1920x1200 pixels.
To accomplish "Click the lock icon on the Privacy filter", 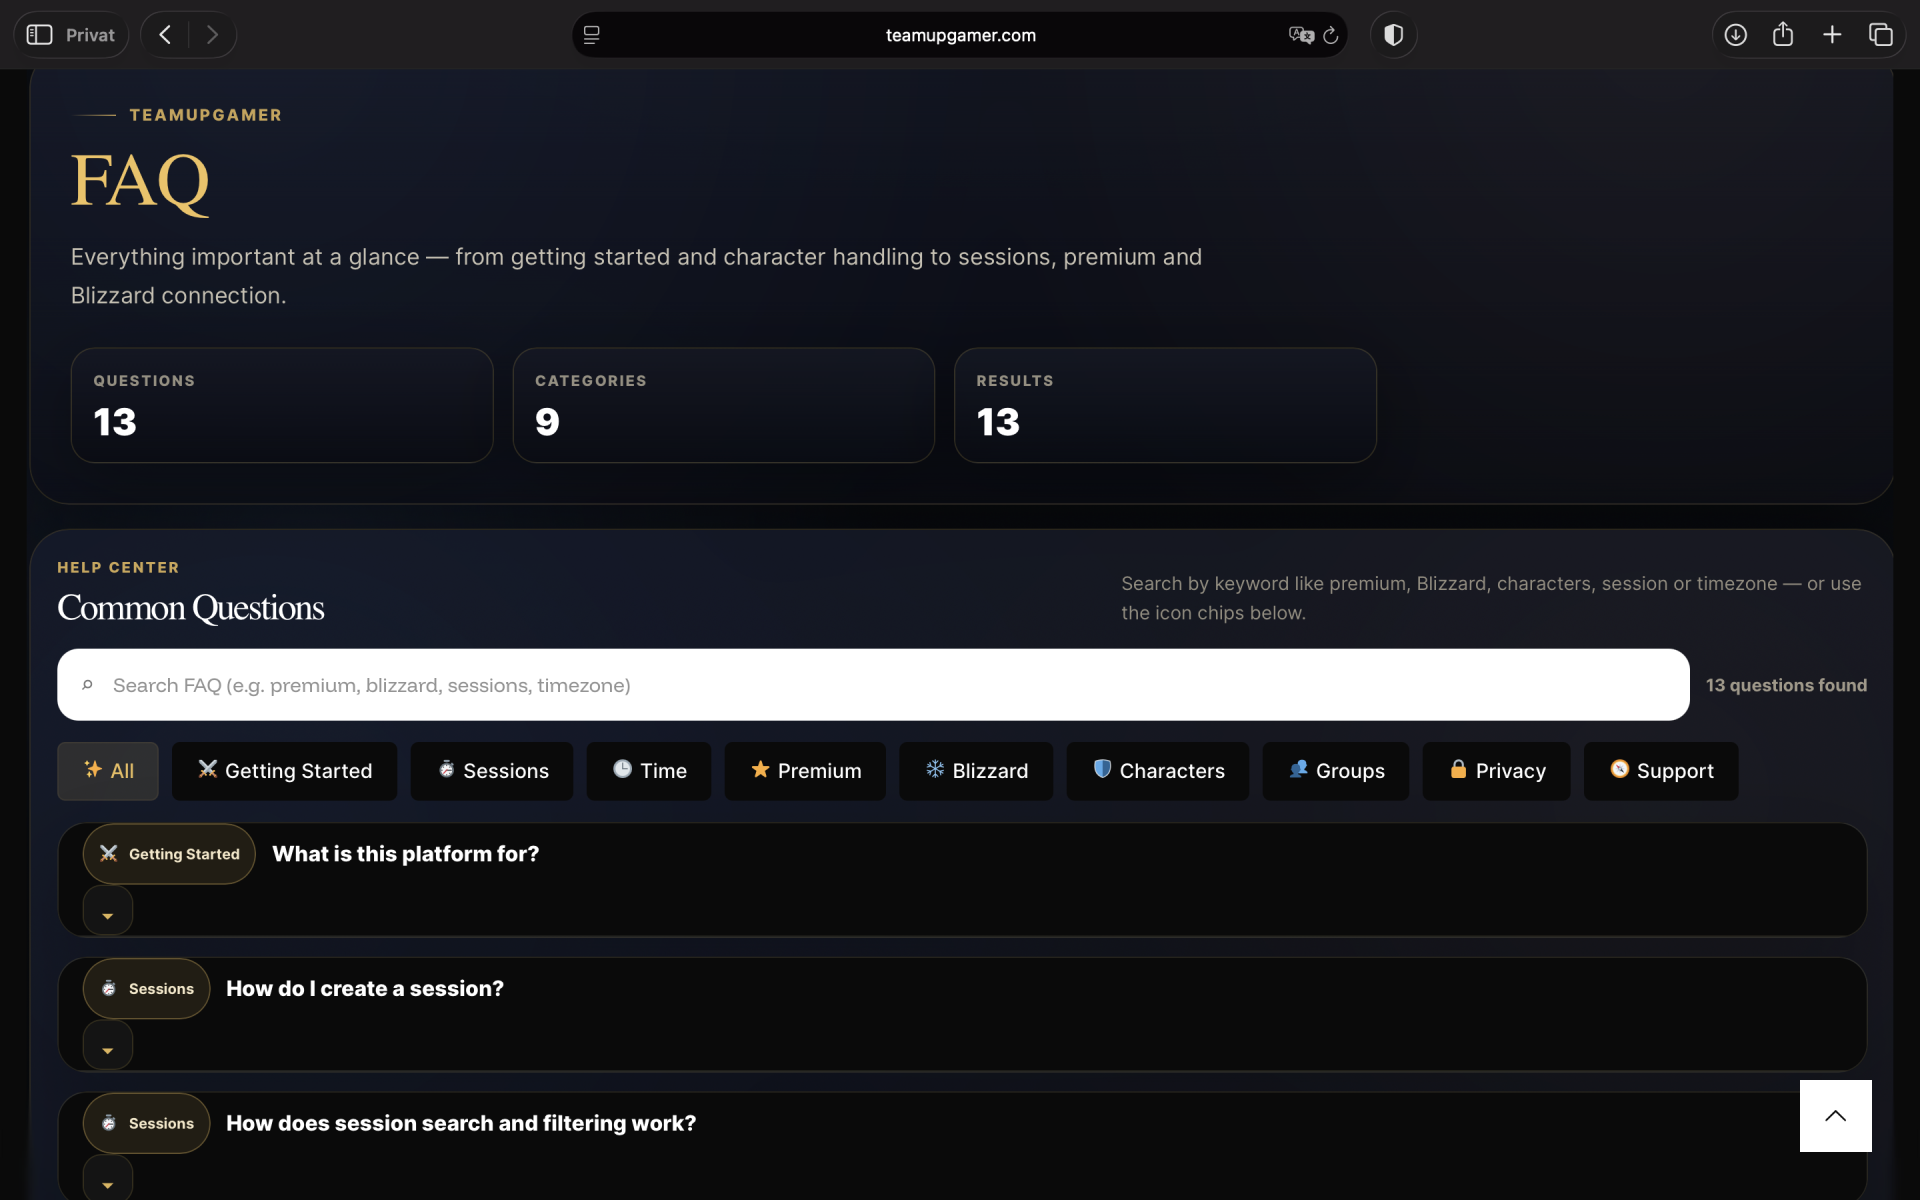I will point(1458,770).
